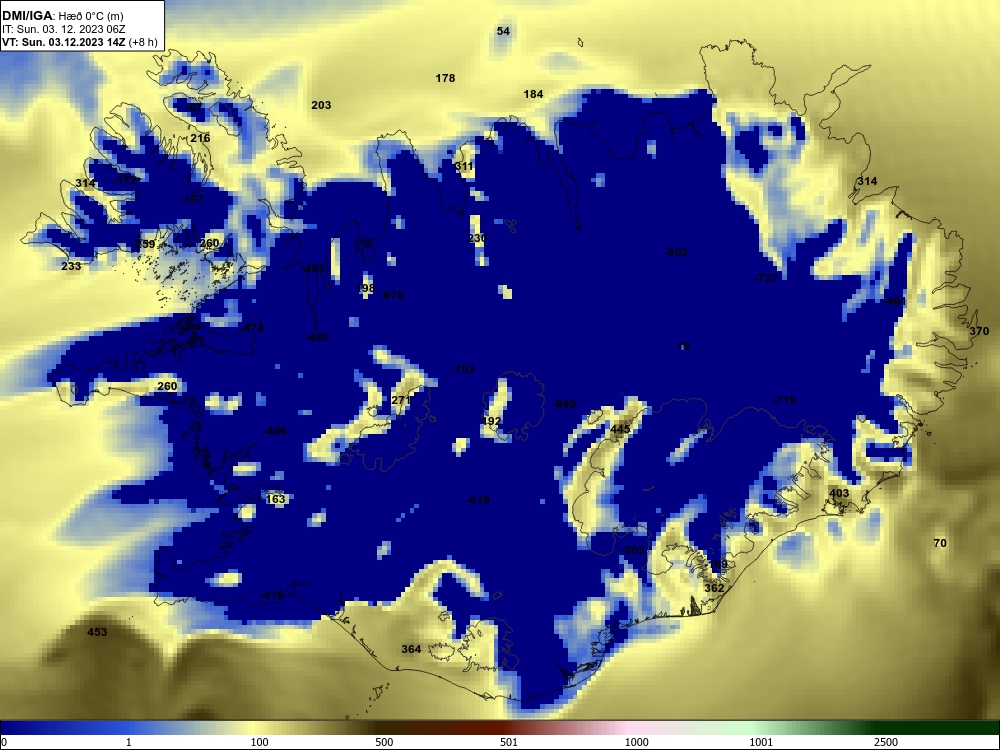
Task: Click the value label 453
Action: 97,633
